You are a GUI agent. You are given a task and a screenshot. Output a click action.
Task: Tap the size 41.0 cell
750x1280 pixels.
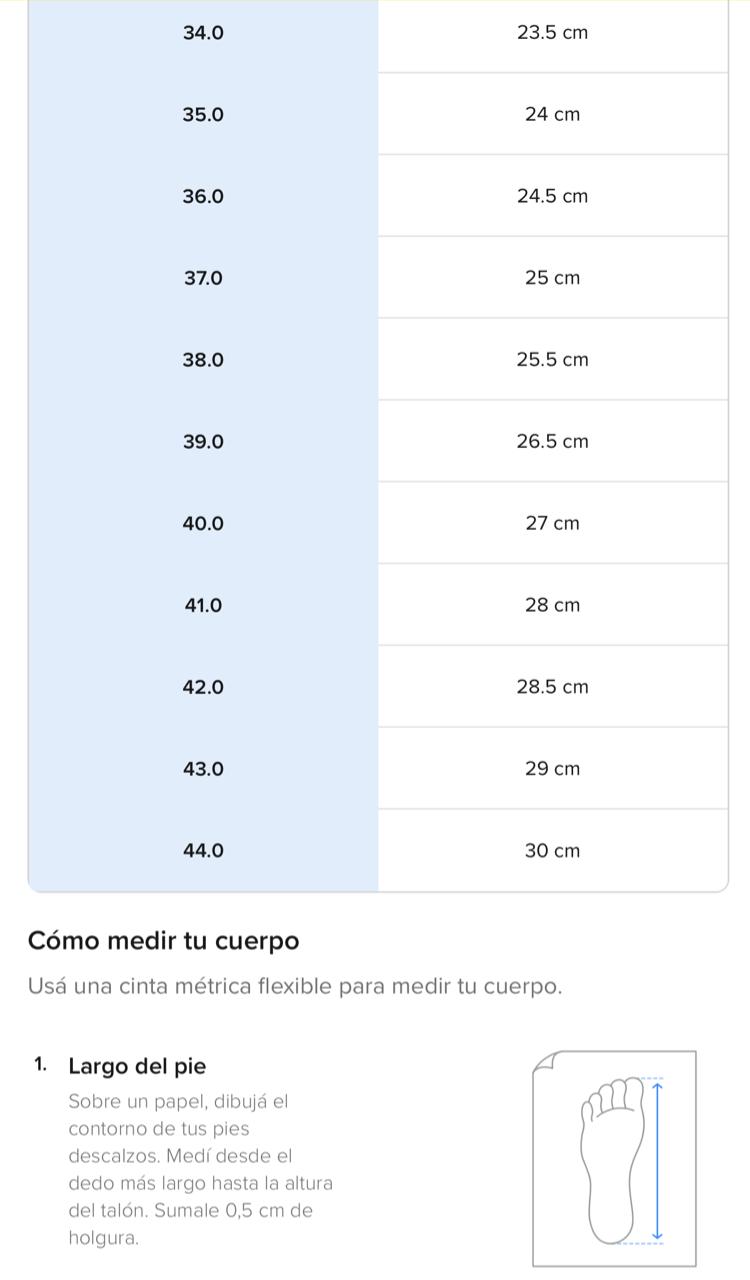pyautogui.click(x=203, y=606)
